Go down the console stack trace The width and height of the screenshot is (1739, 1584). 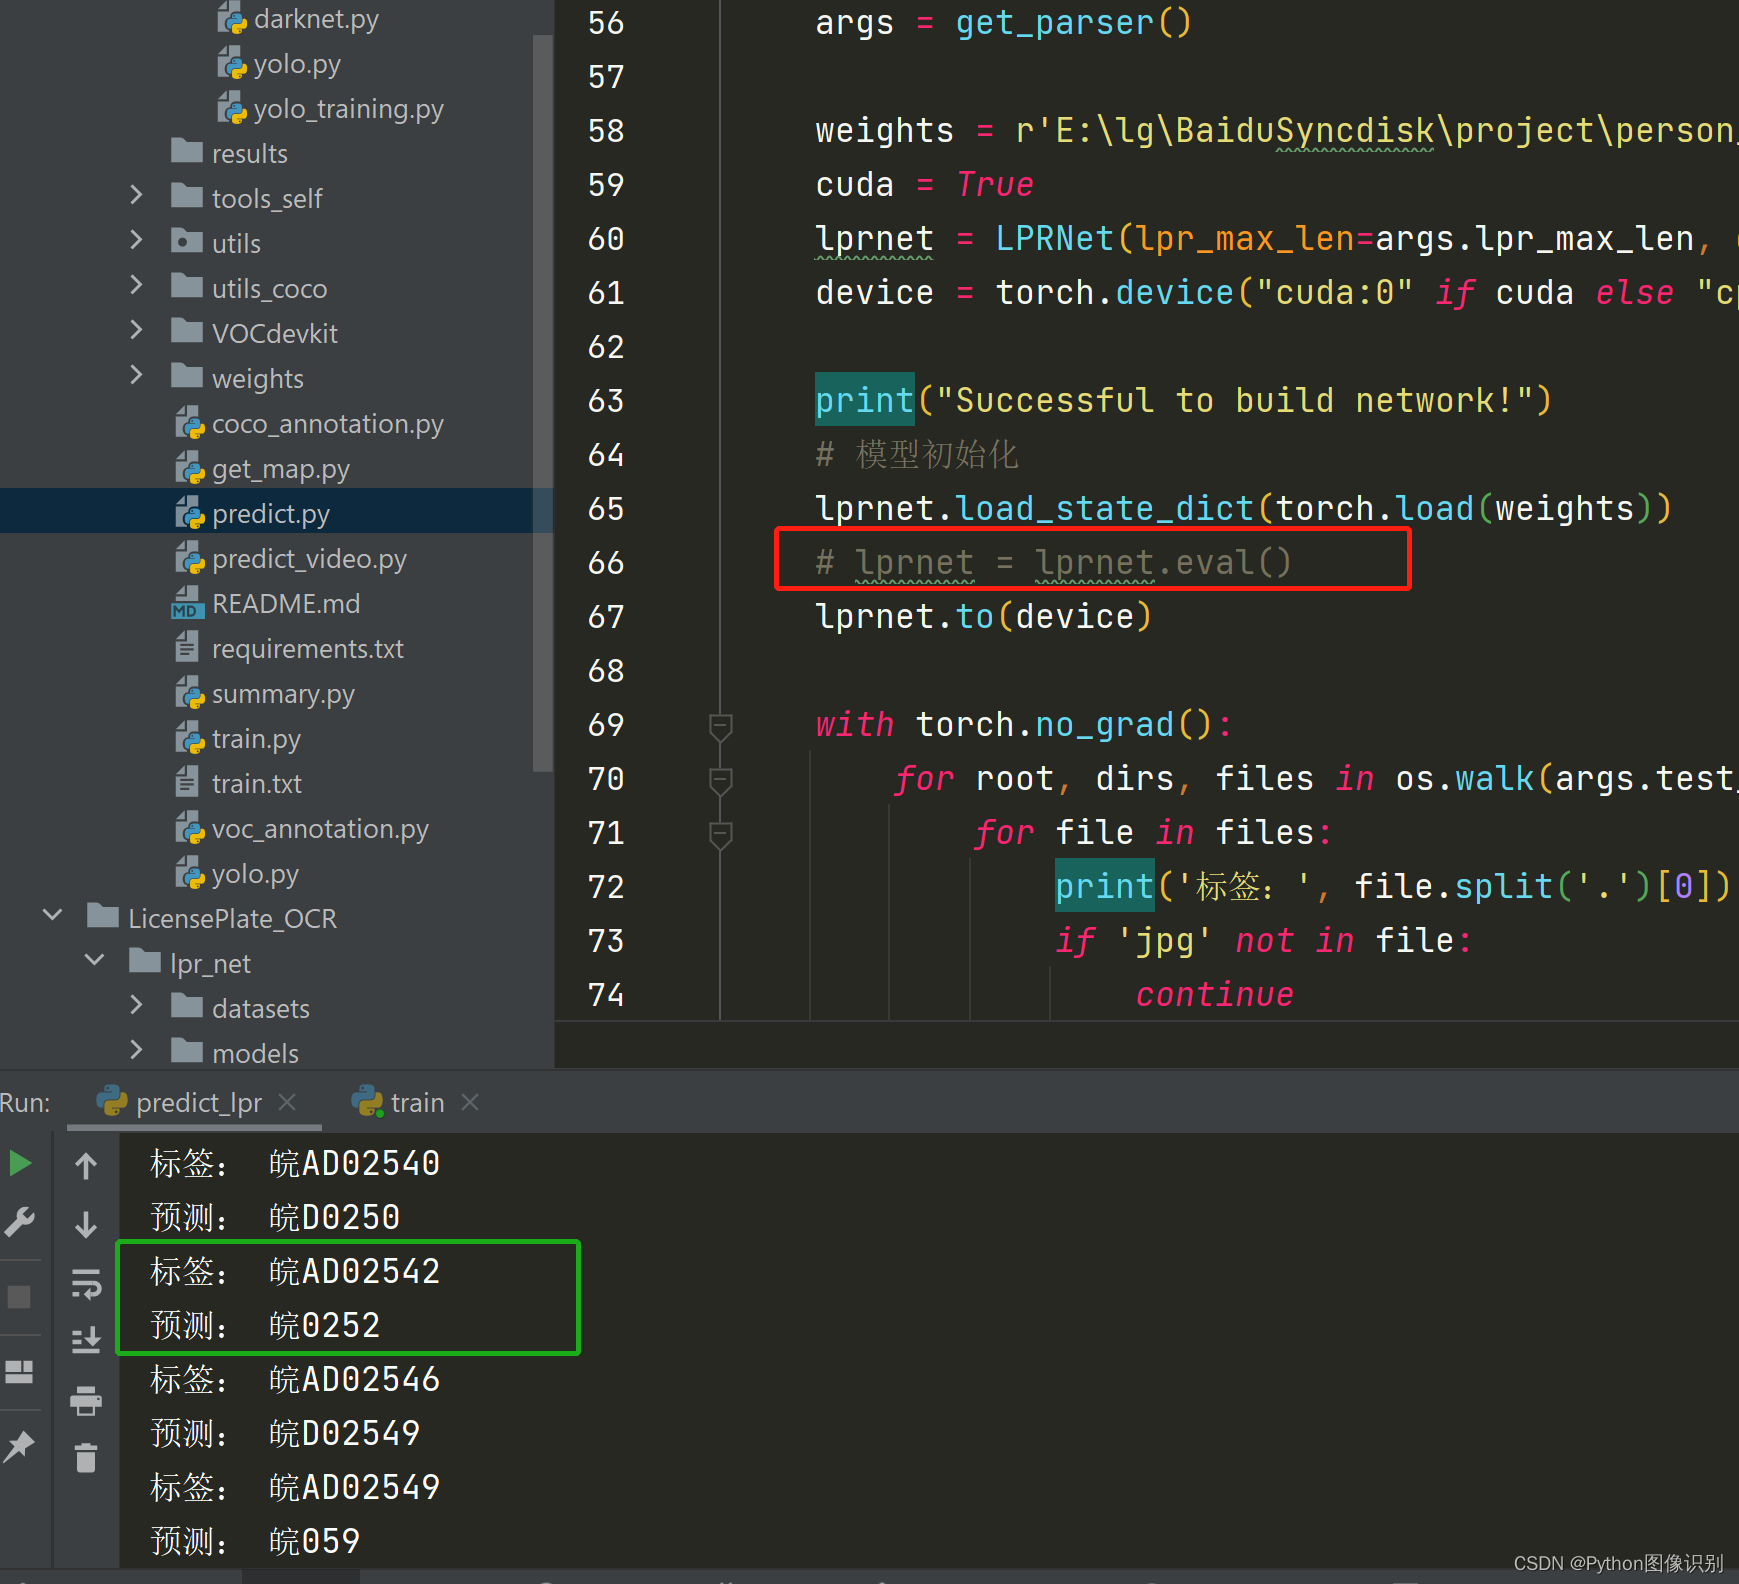click(86, 1224)
